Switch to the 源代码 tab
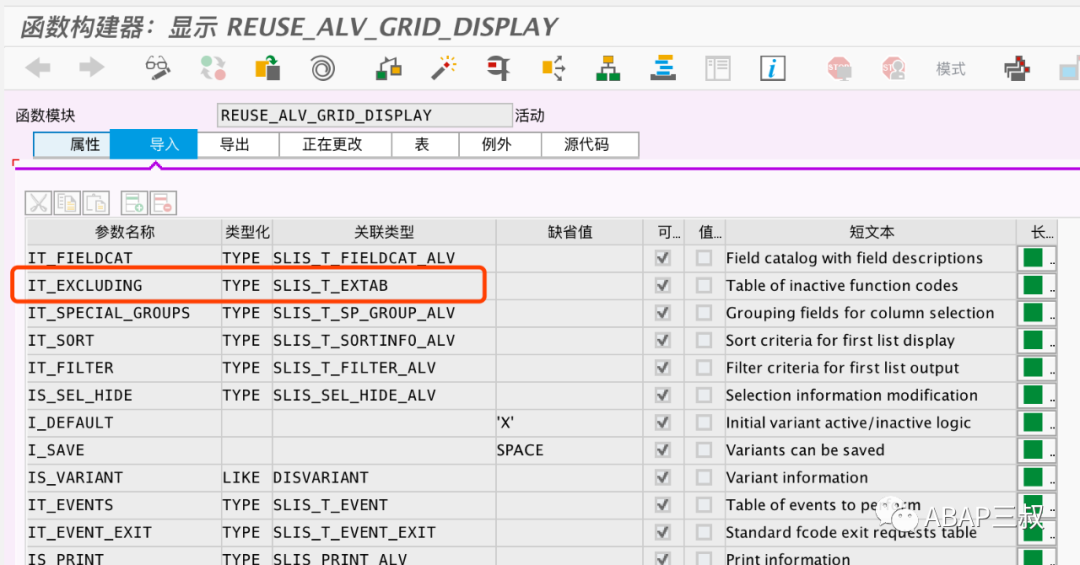The image size is (1080, 565). [x=590, y=145]
